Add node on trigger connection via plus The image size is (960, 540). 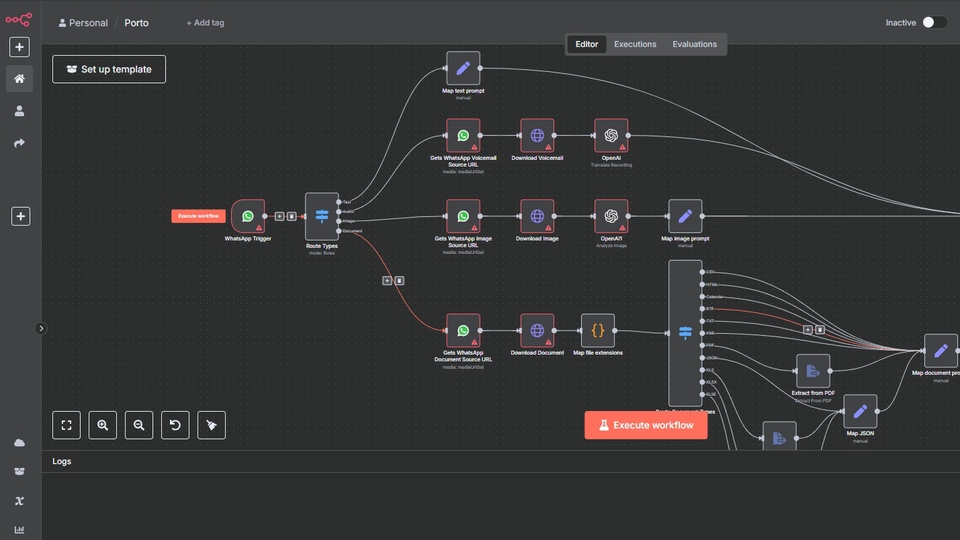point(279,216)
